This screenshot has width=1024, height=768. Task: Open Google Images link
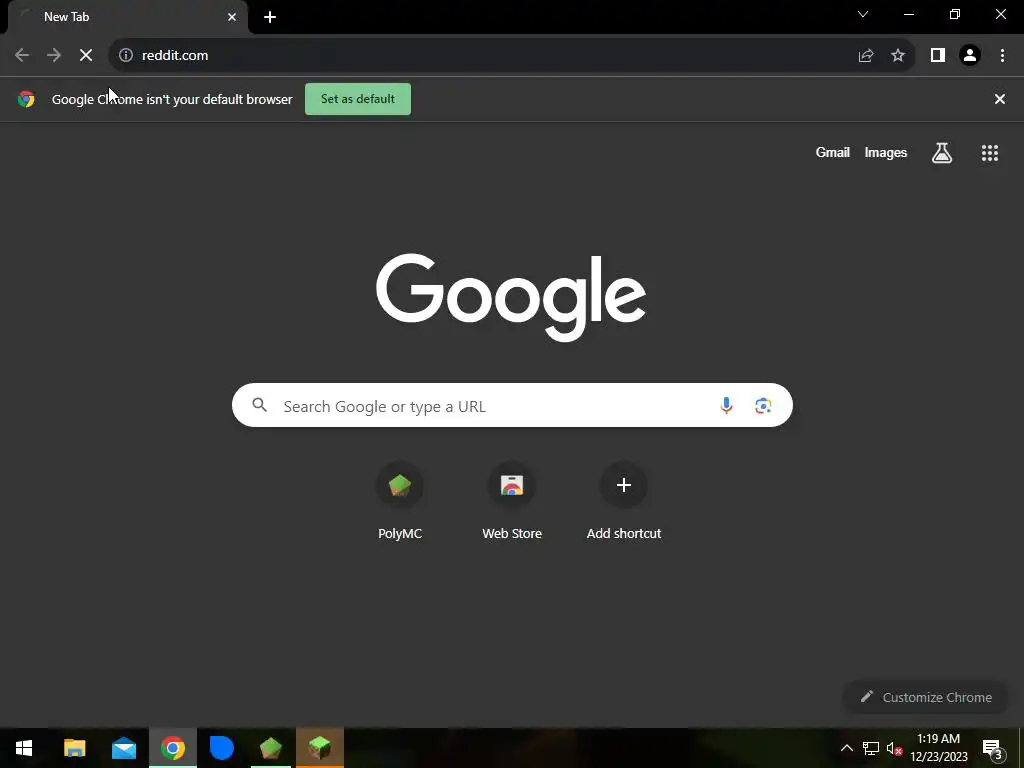886,152
